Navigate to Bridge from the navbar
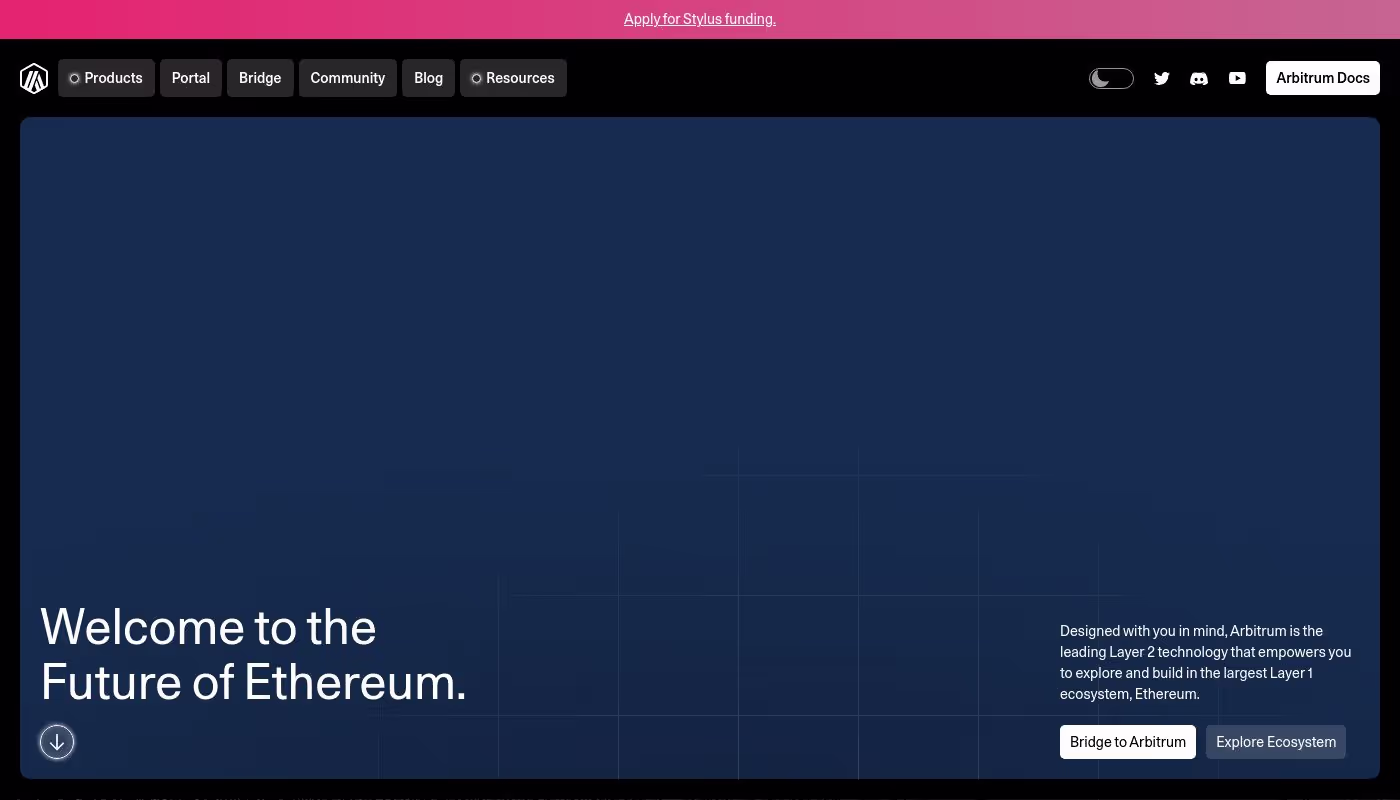 pos(260,78)
